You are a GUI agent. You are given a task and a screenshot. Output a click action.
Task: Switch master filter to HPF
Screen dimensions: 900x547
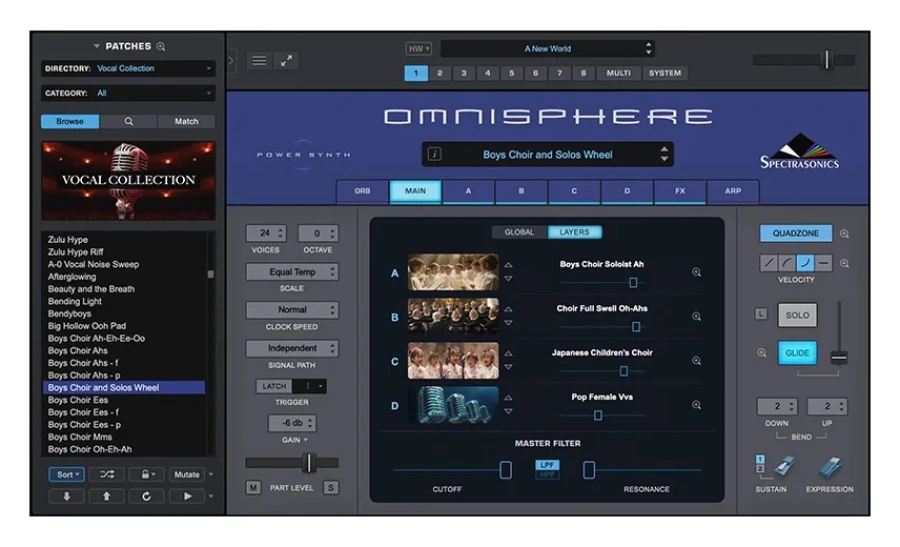click(x=548, y=474)
